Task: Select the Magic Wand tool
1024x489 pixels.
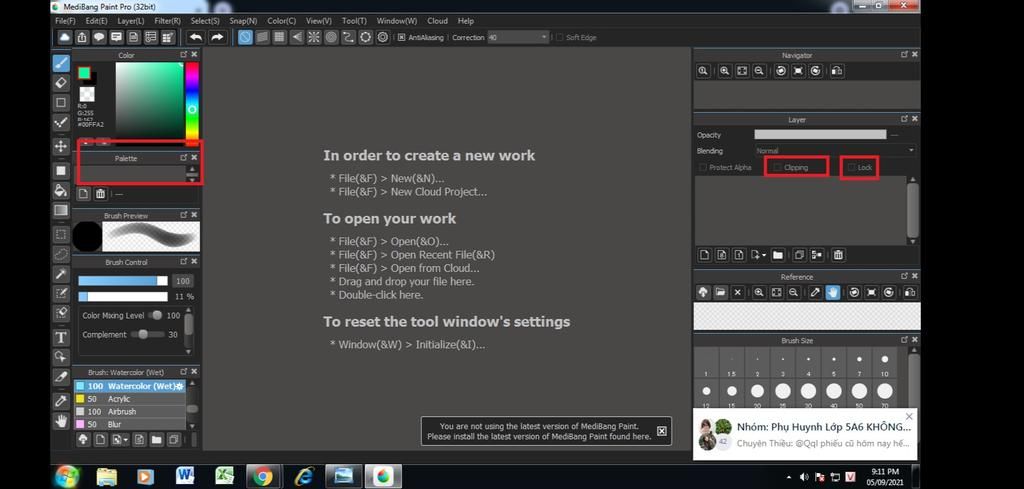Action: pos(61,274)
